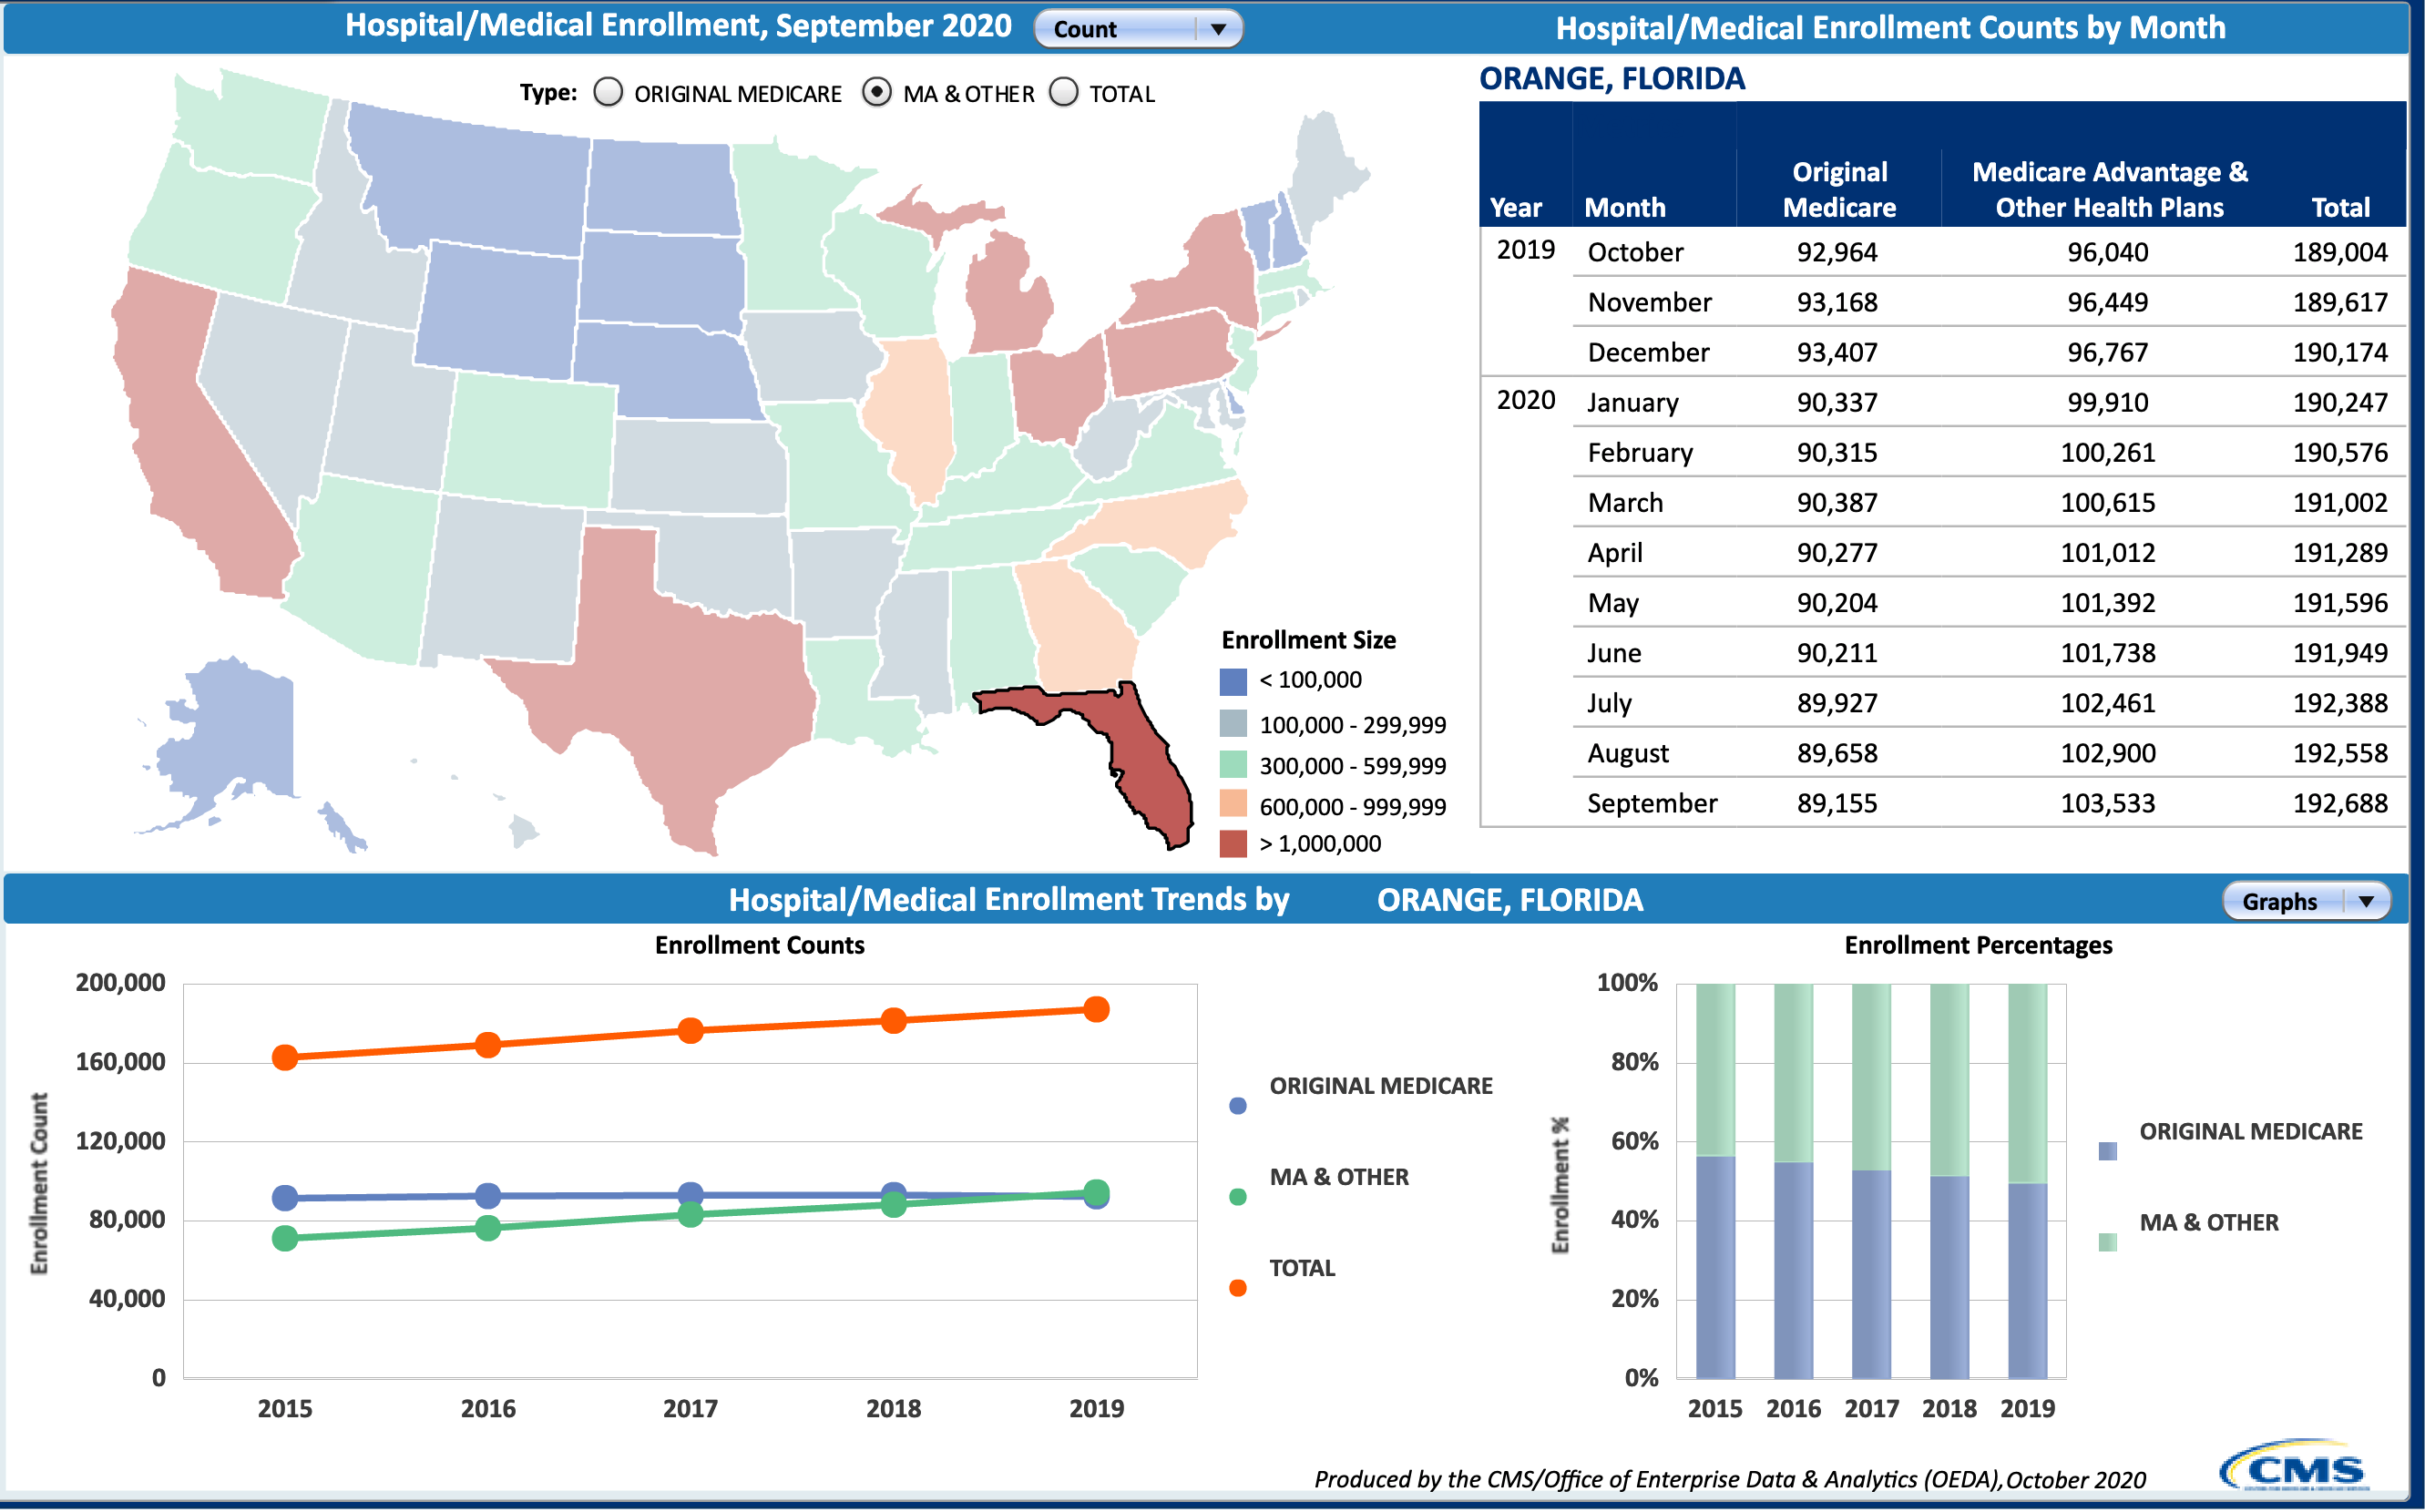Click the Month column header
The image size is (2425, 1512).
(1625, 207)
